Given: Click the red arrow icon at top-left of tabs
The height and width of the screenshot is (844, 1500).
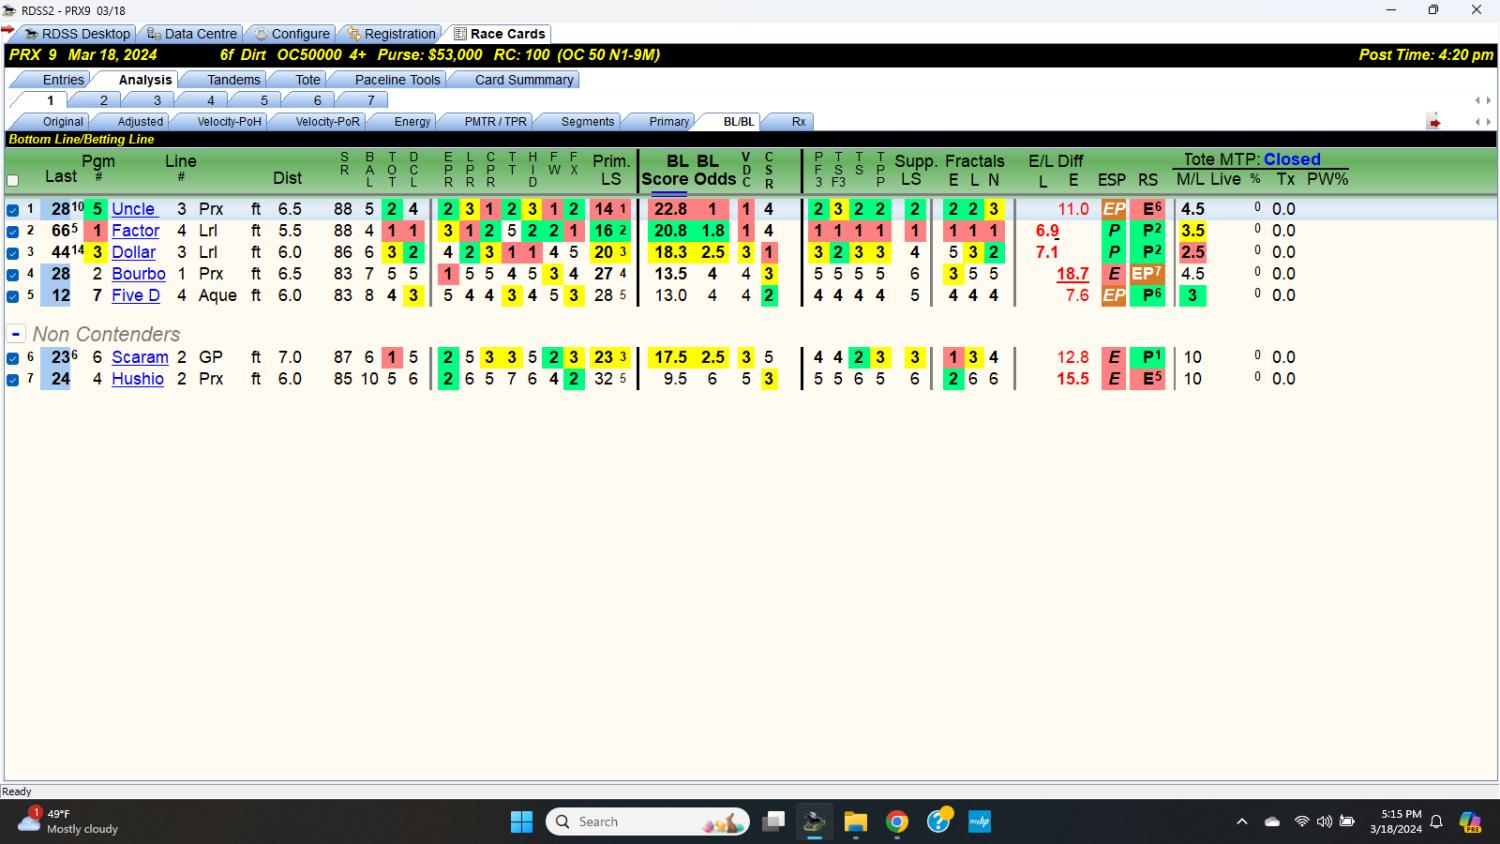Looking at the screenshot, I should [8, 30].
